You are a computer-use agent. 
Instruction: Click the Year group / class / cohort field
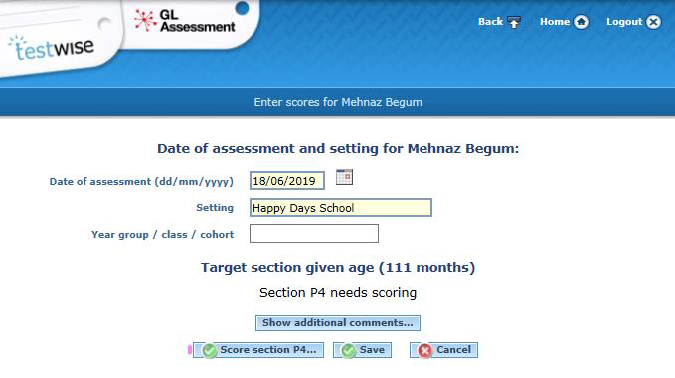[x=314, y=234]
